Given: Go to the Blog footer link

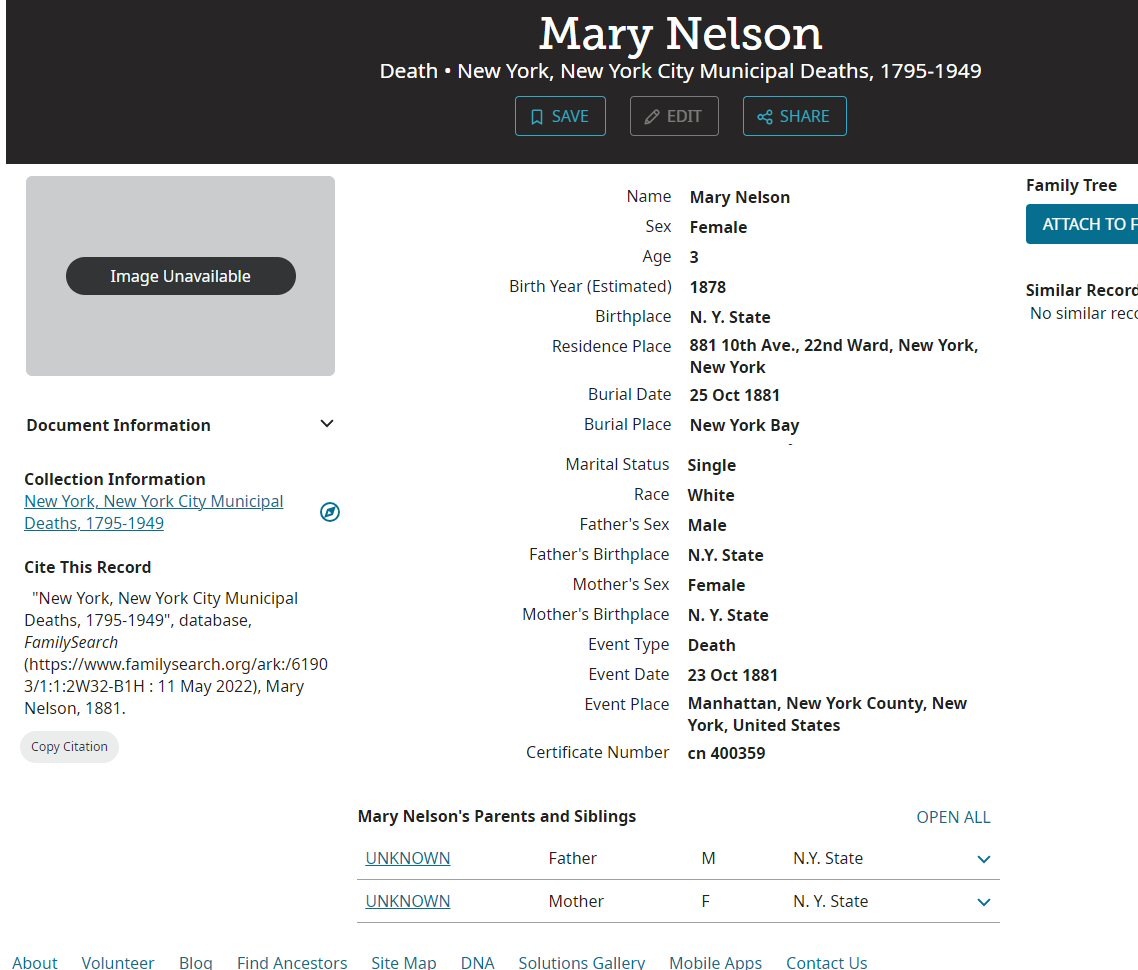Looking at the screenshot, I should coord(196,962).
